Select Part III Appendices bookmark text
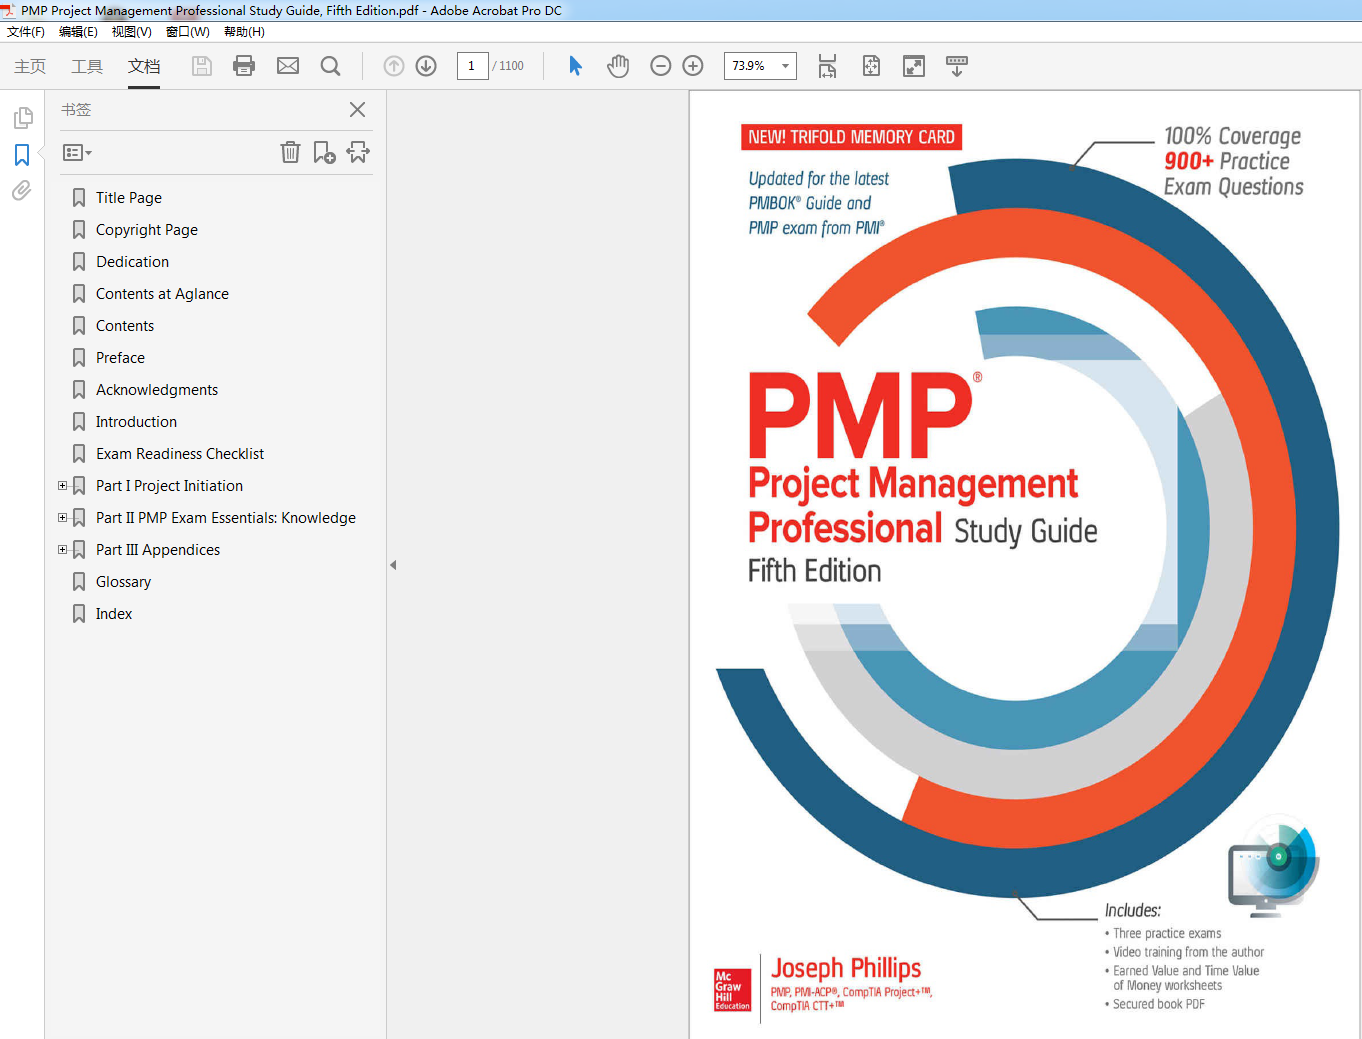Screen dimensions: 1362x1039 (x=158, y=550)
